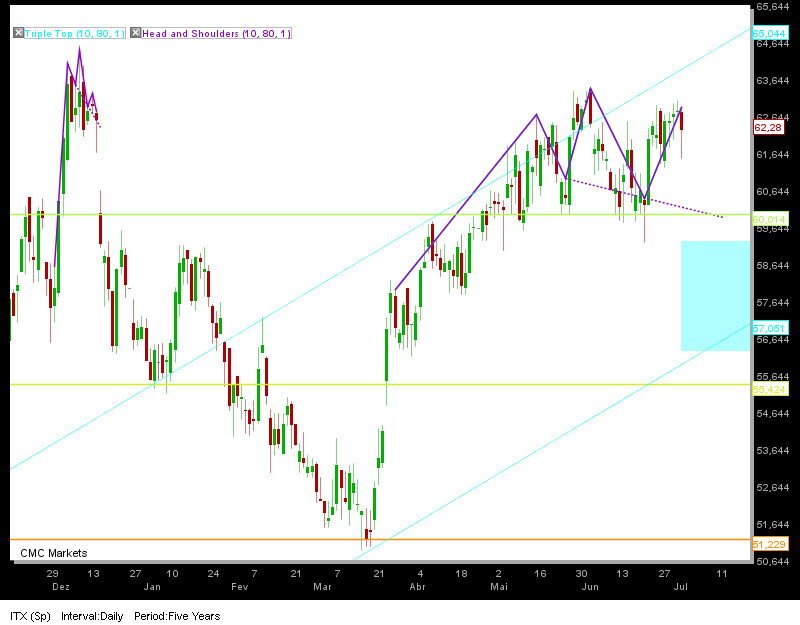Click the 58,644 price axis value
This screenshot has width=800, height=625.
[772, 265]
